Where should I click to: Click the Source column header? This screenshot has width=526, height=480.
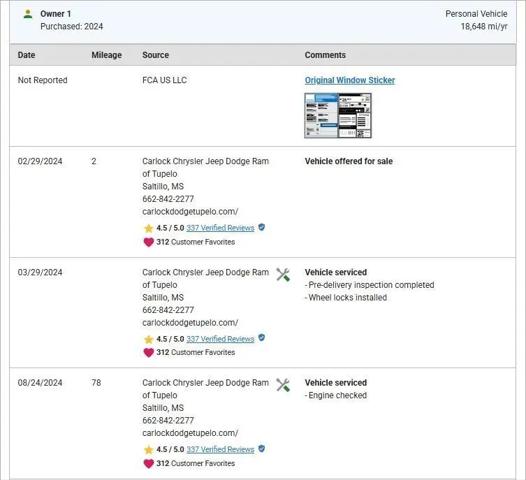click(x=155, y=55)
